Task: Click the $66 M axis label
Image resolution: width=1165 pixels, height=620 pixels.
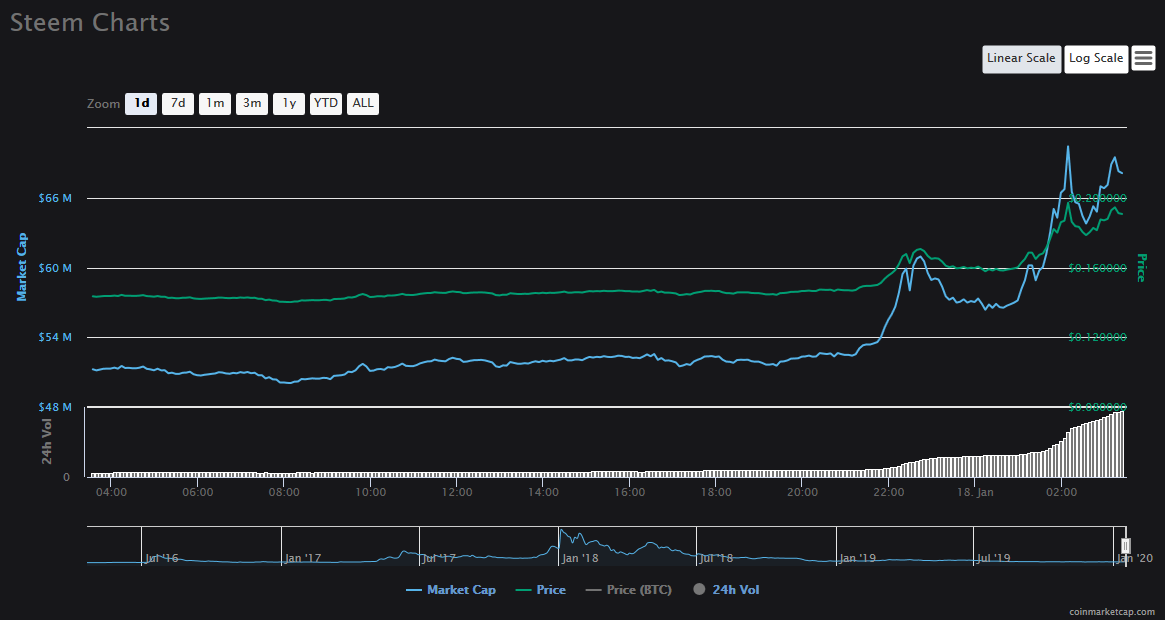Action: 55,198
